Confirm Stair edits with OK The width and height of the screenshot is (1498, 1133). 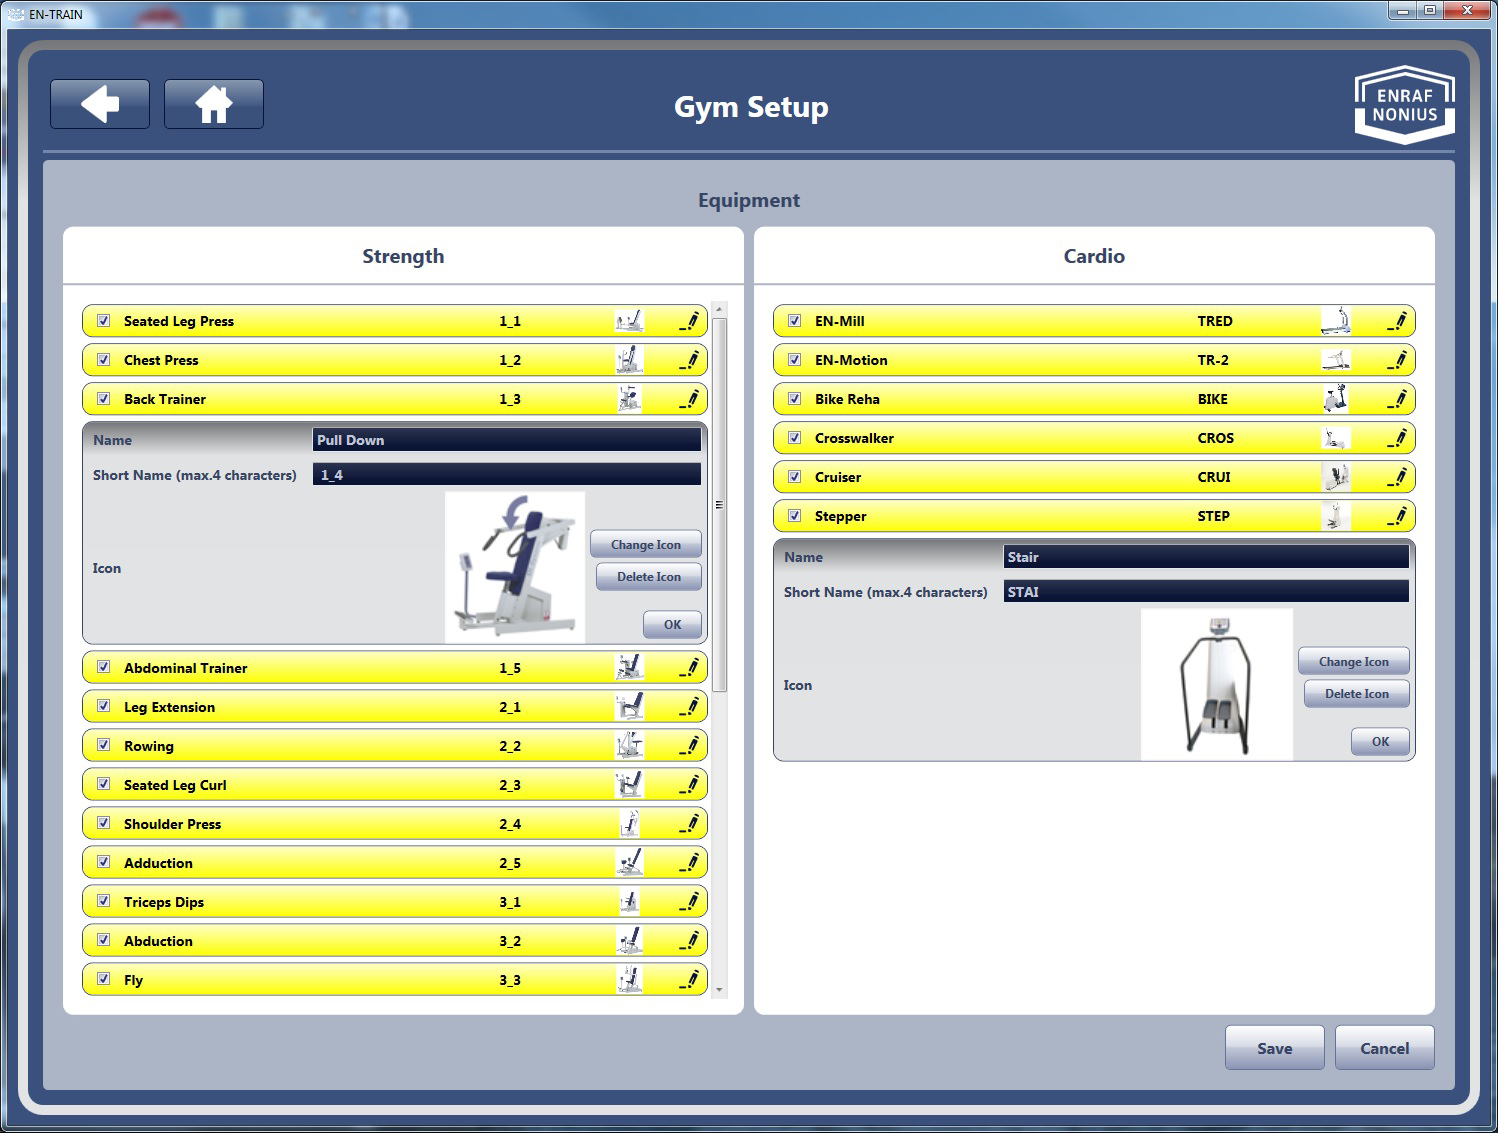point(1380,741)
